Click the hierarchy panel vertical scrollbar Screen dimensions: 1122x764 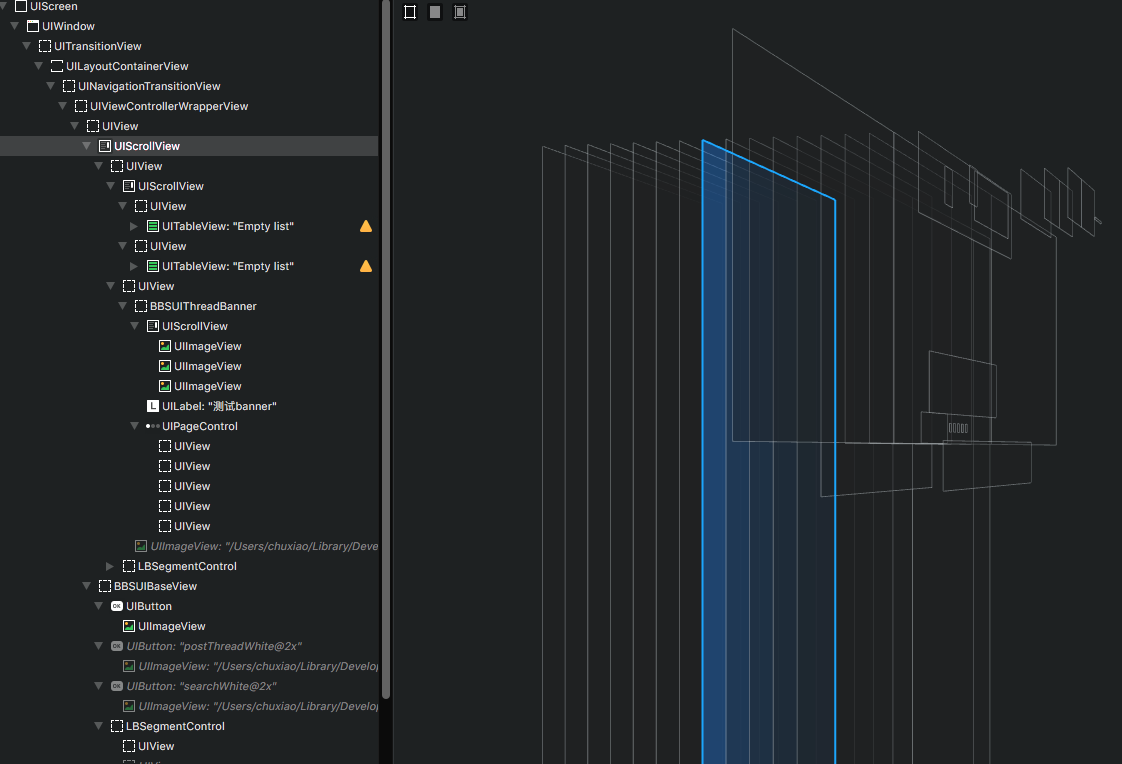tap(386, 350)
